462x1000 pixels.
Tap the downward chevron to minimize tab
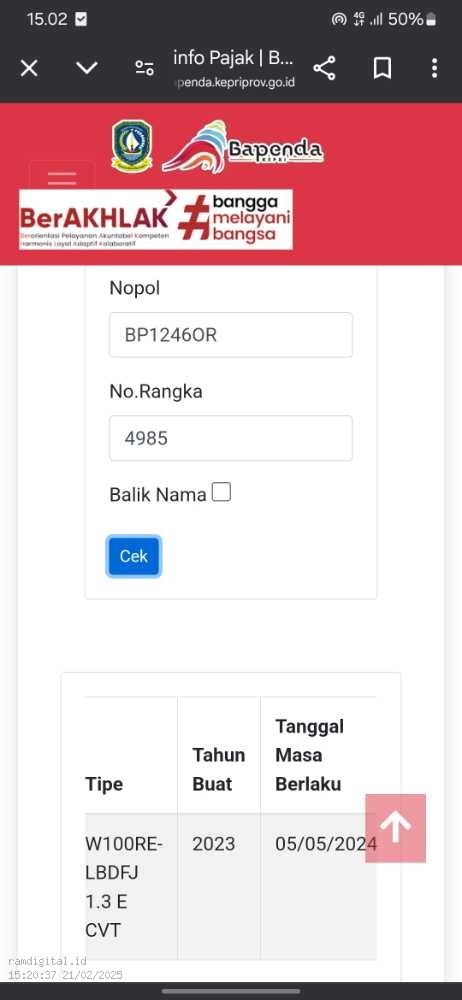pyautogui.click(x=87, y=68)
